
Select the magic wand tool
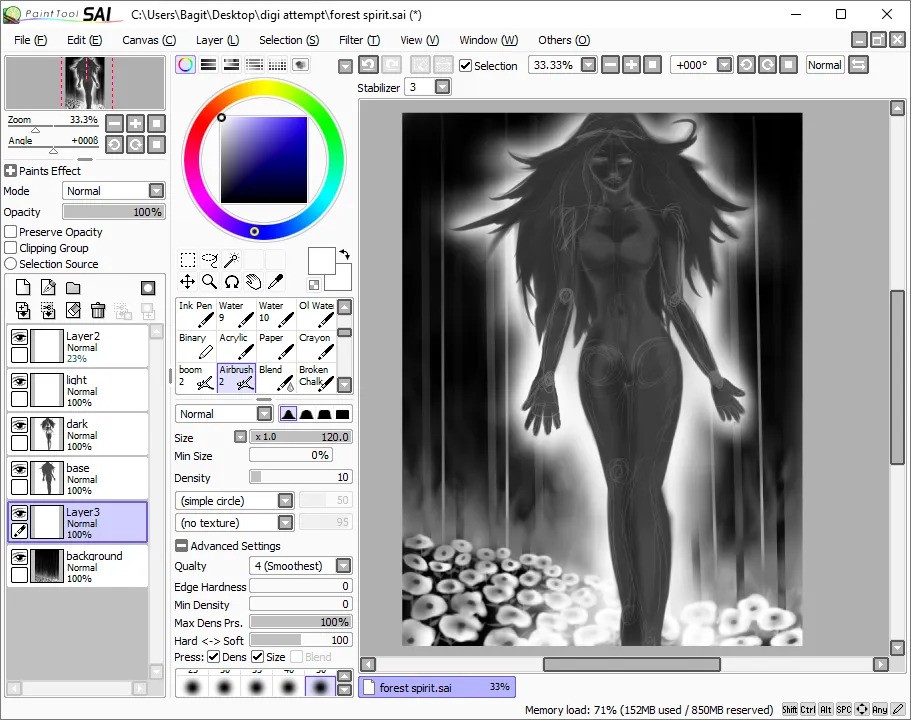[x=232, y=259]
